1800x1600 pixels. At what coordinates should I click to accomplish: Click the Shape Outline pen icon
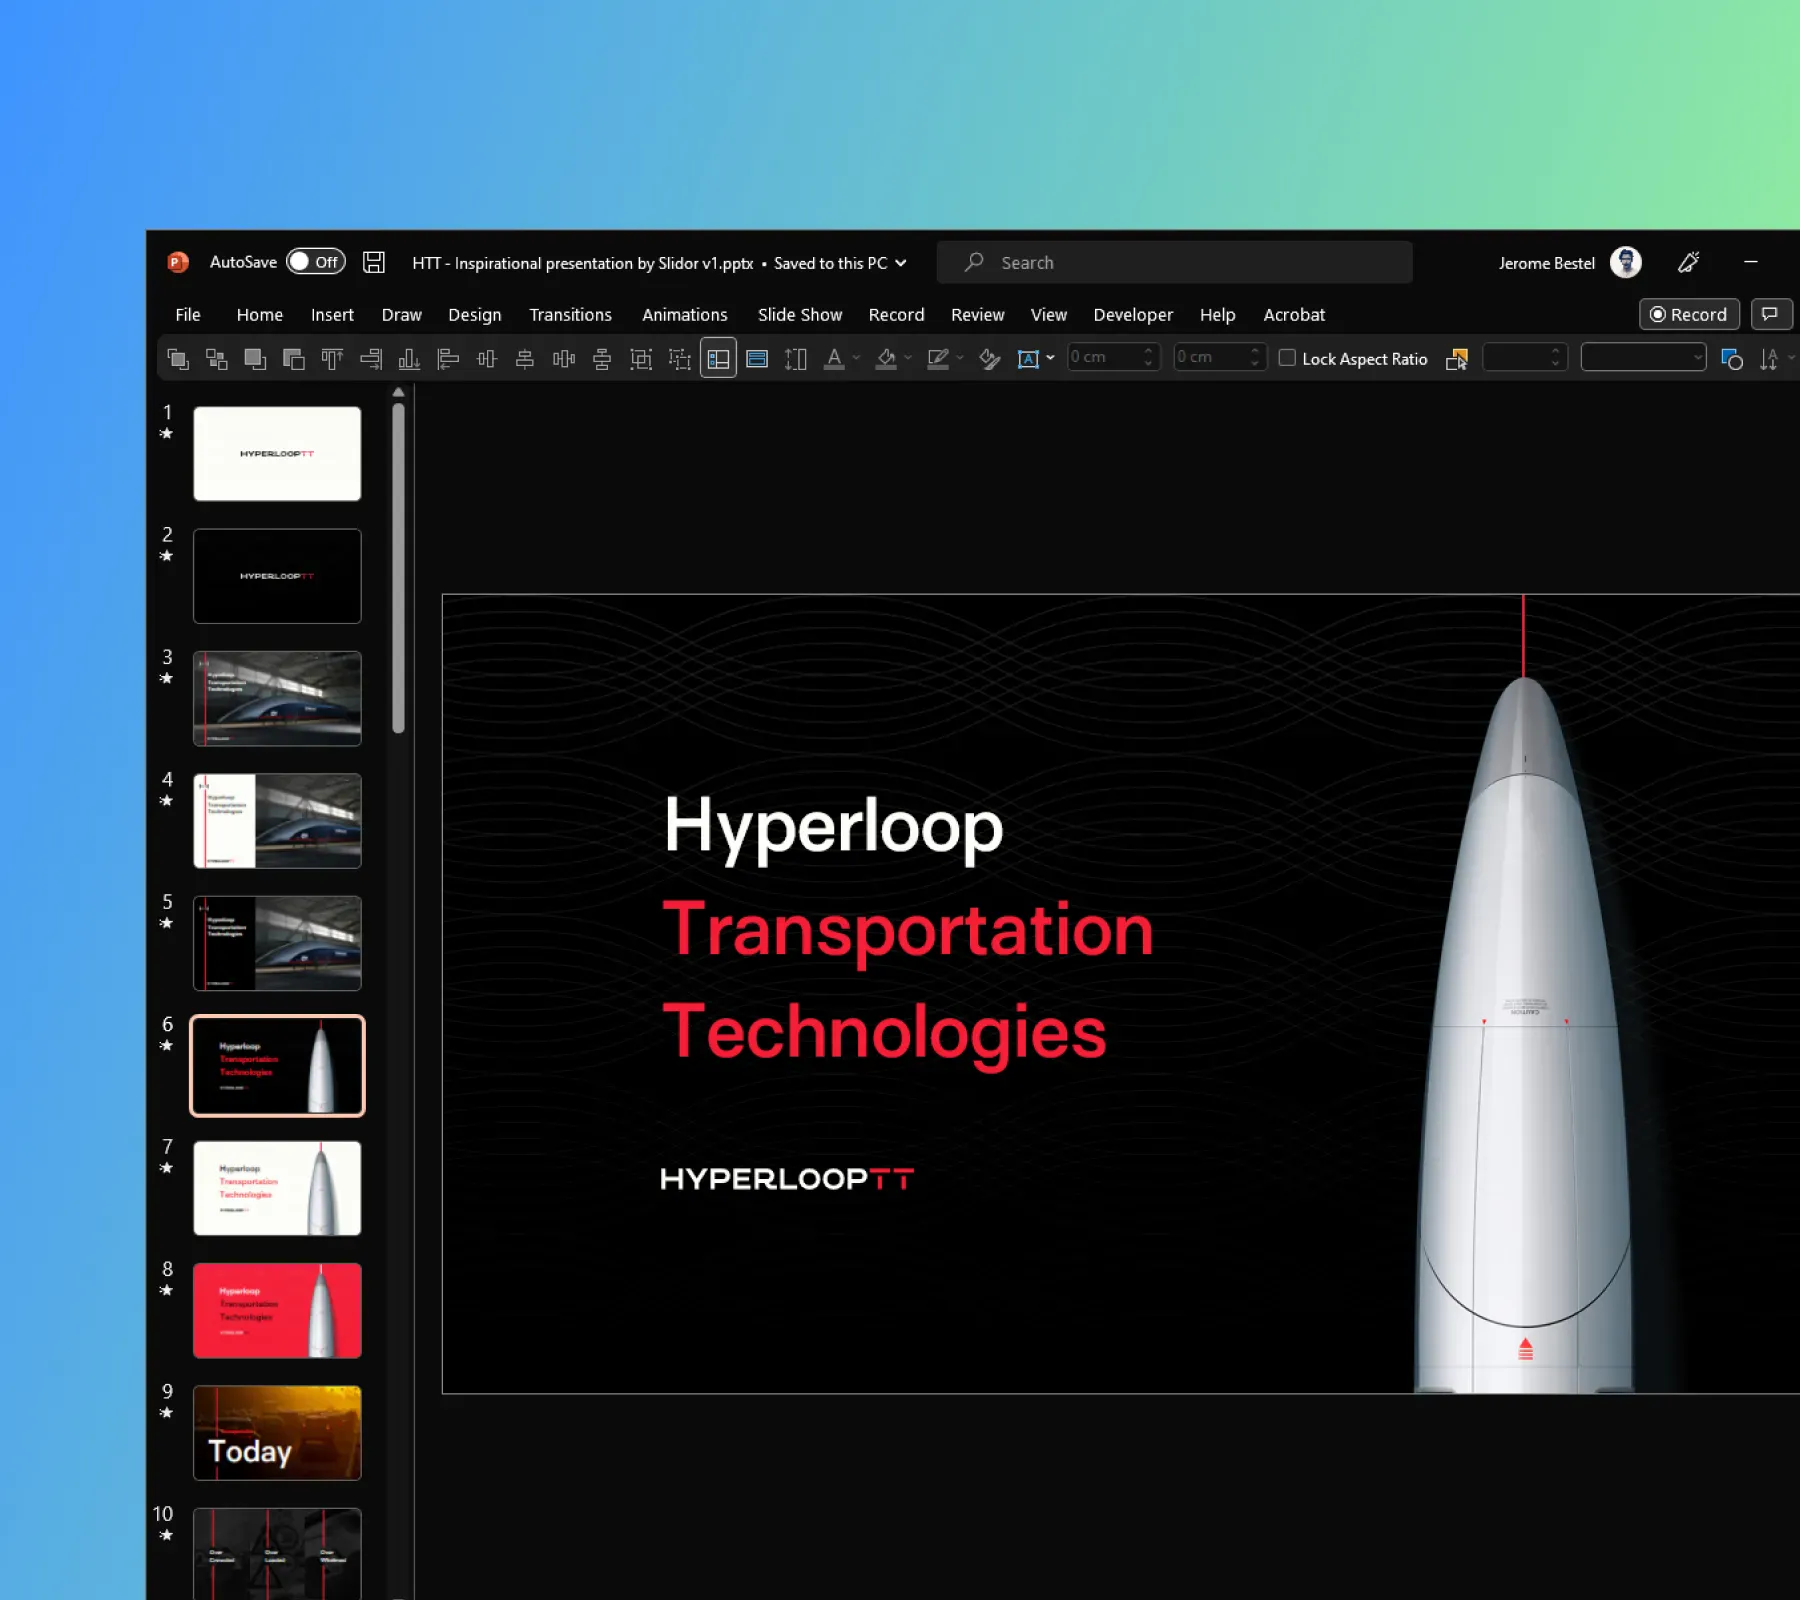tap(938, 359)
